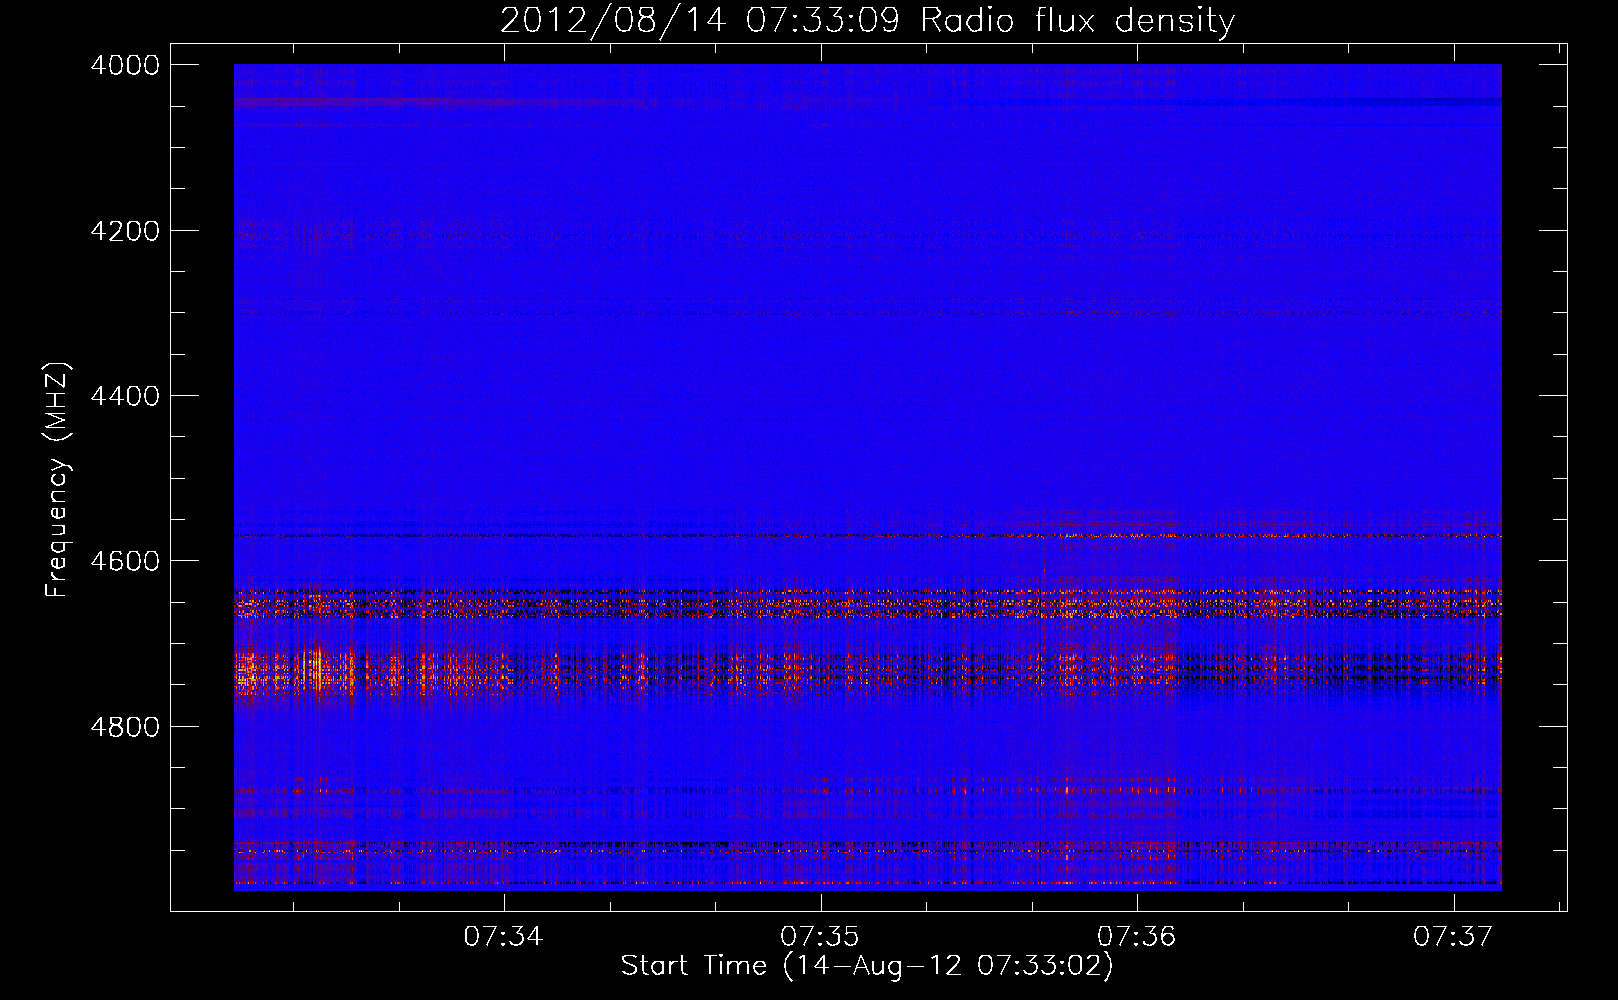The height and width of the screenshot is (1000, 1618).
Task: Click the 4400 frequency tick label
Action: coord(125,396)
